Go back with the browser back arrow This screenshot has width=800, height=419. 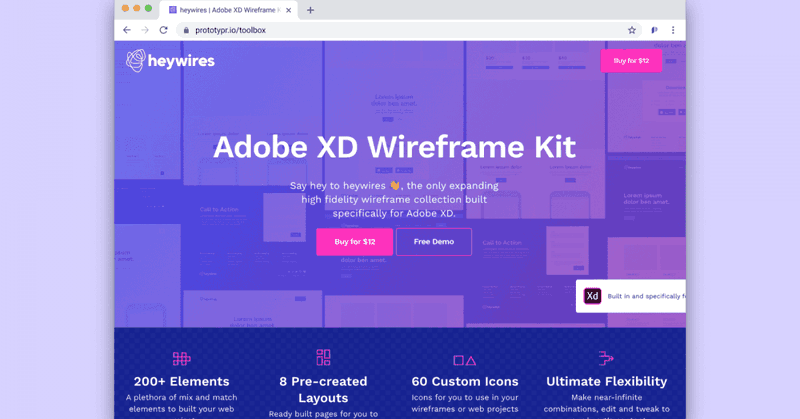127,30
